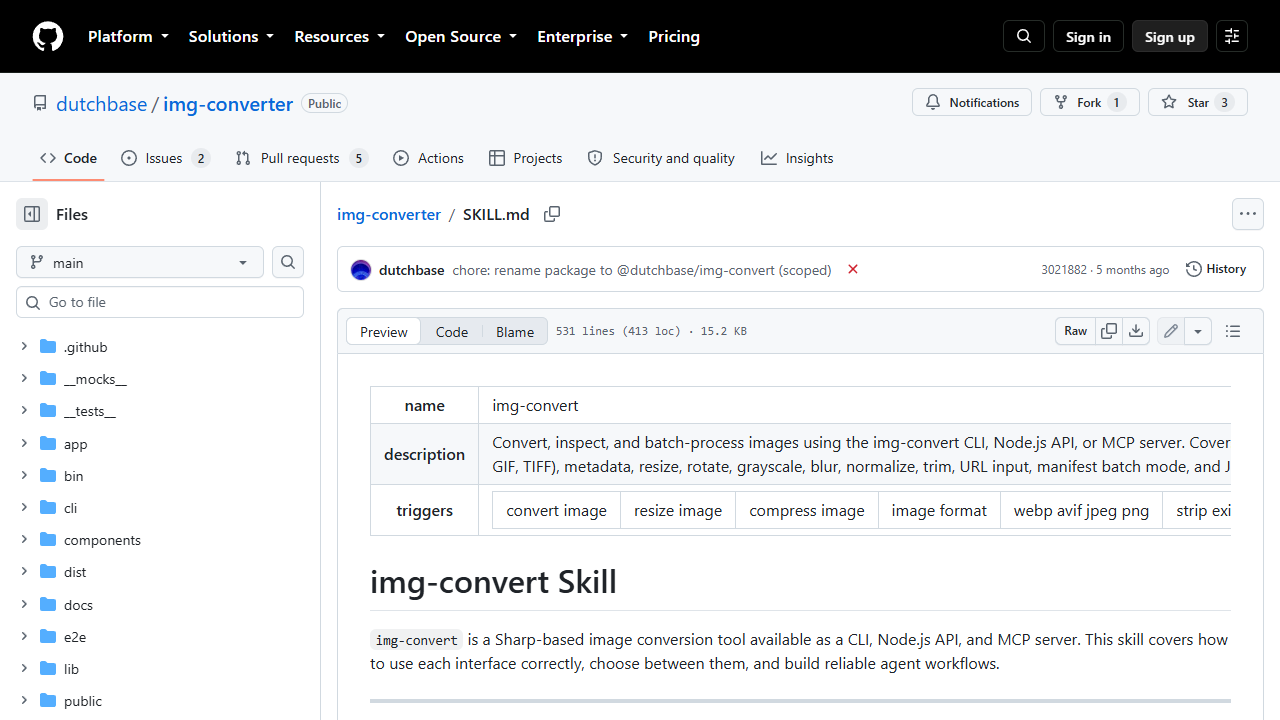This screenshot has height=720, width=1280.
Task: Star the img-converter repository
Action: [x=1198, y=102]
